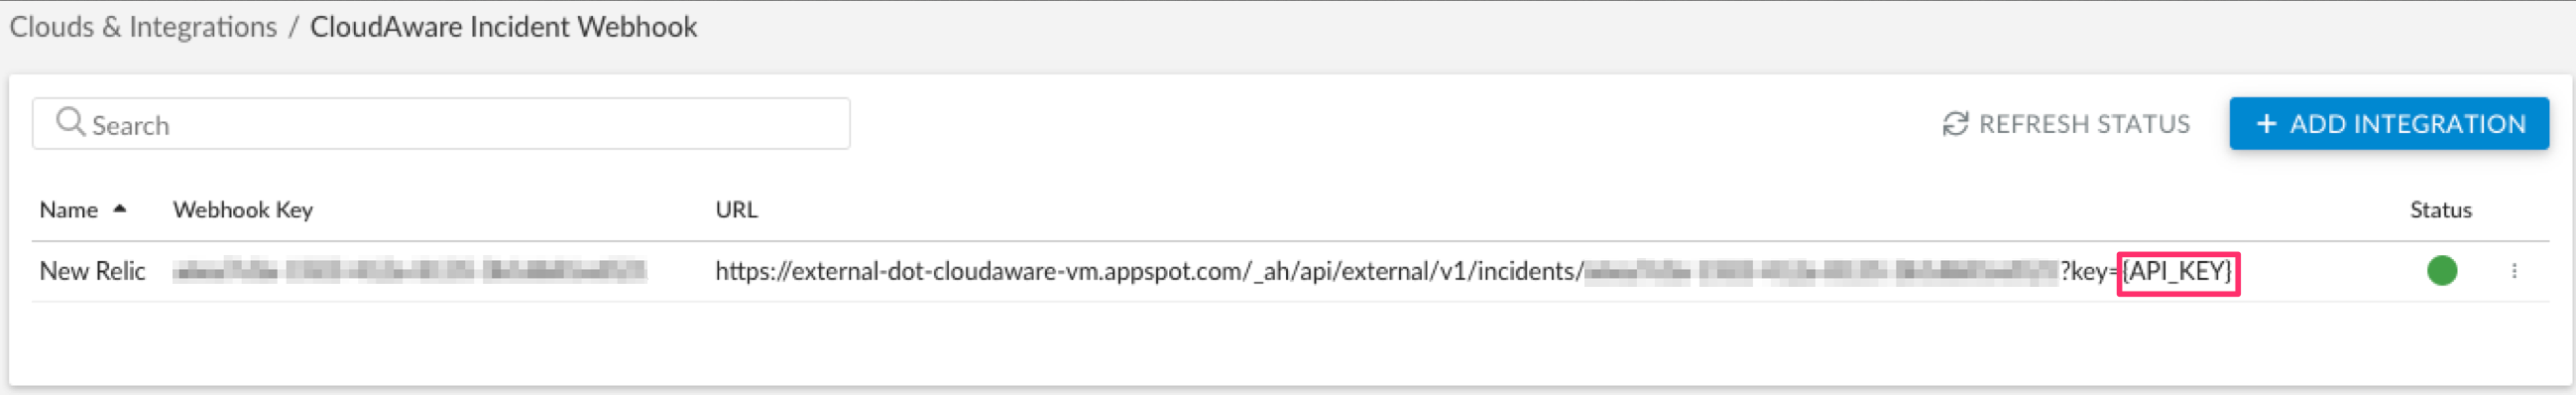The image size is (2576, 395).
Task: Select the New Relic integration name
Action: [x=92, y=271]
